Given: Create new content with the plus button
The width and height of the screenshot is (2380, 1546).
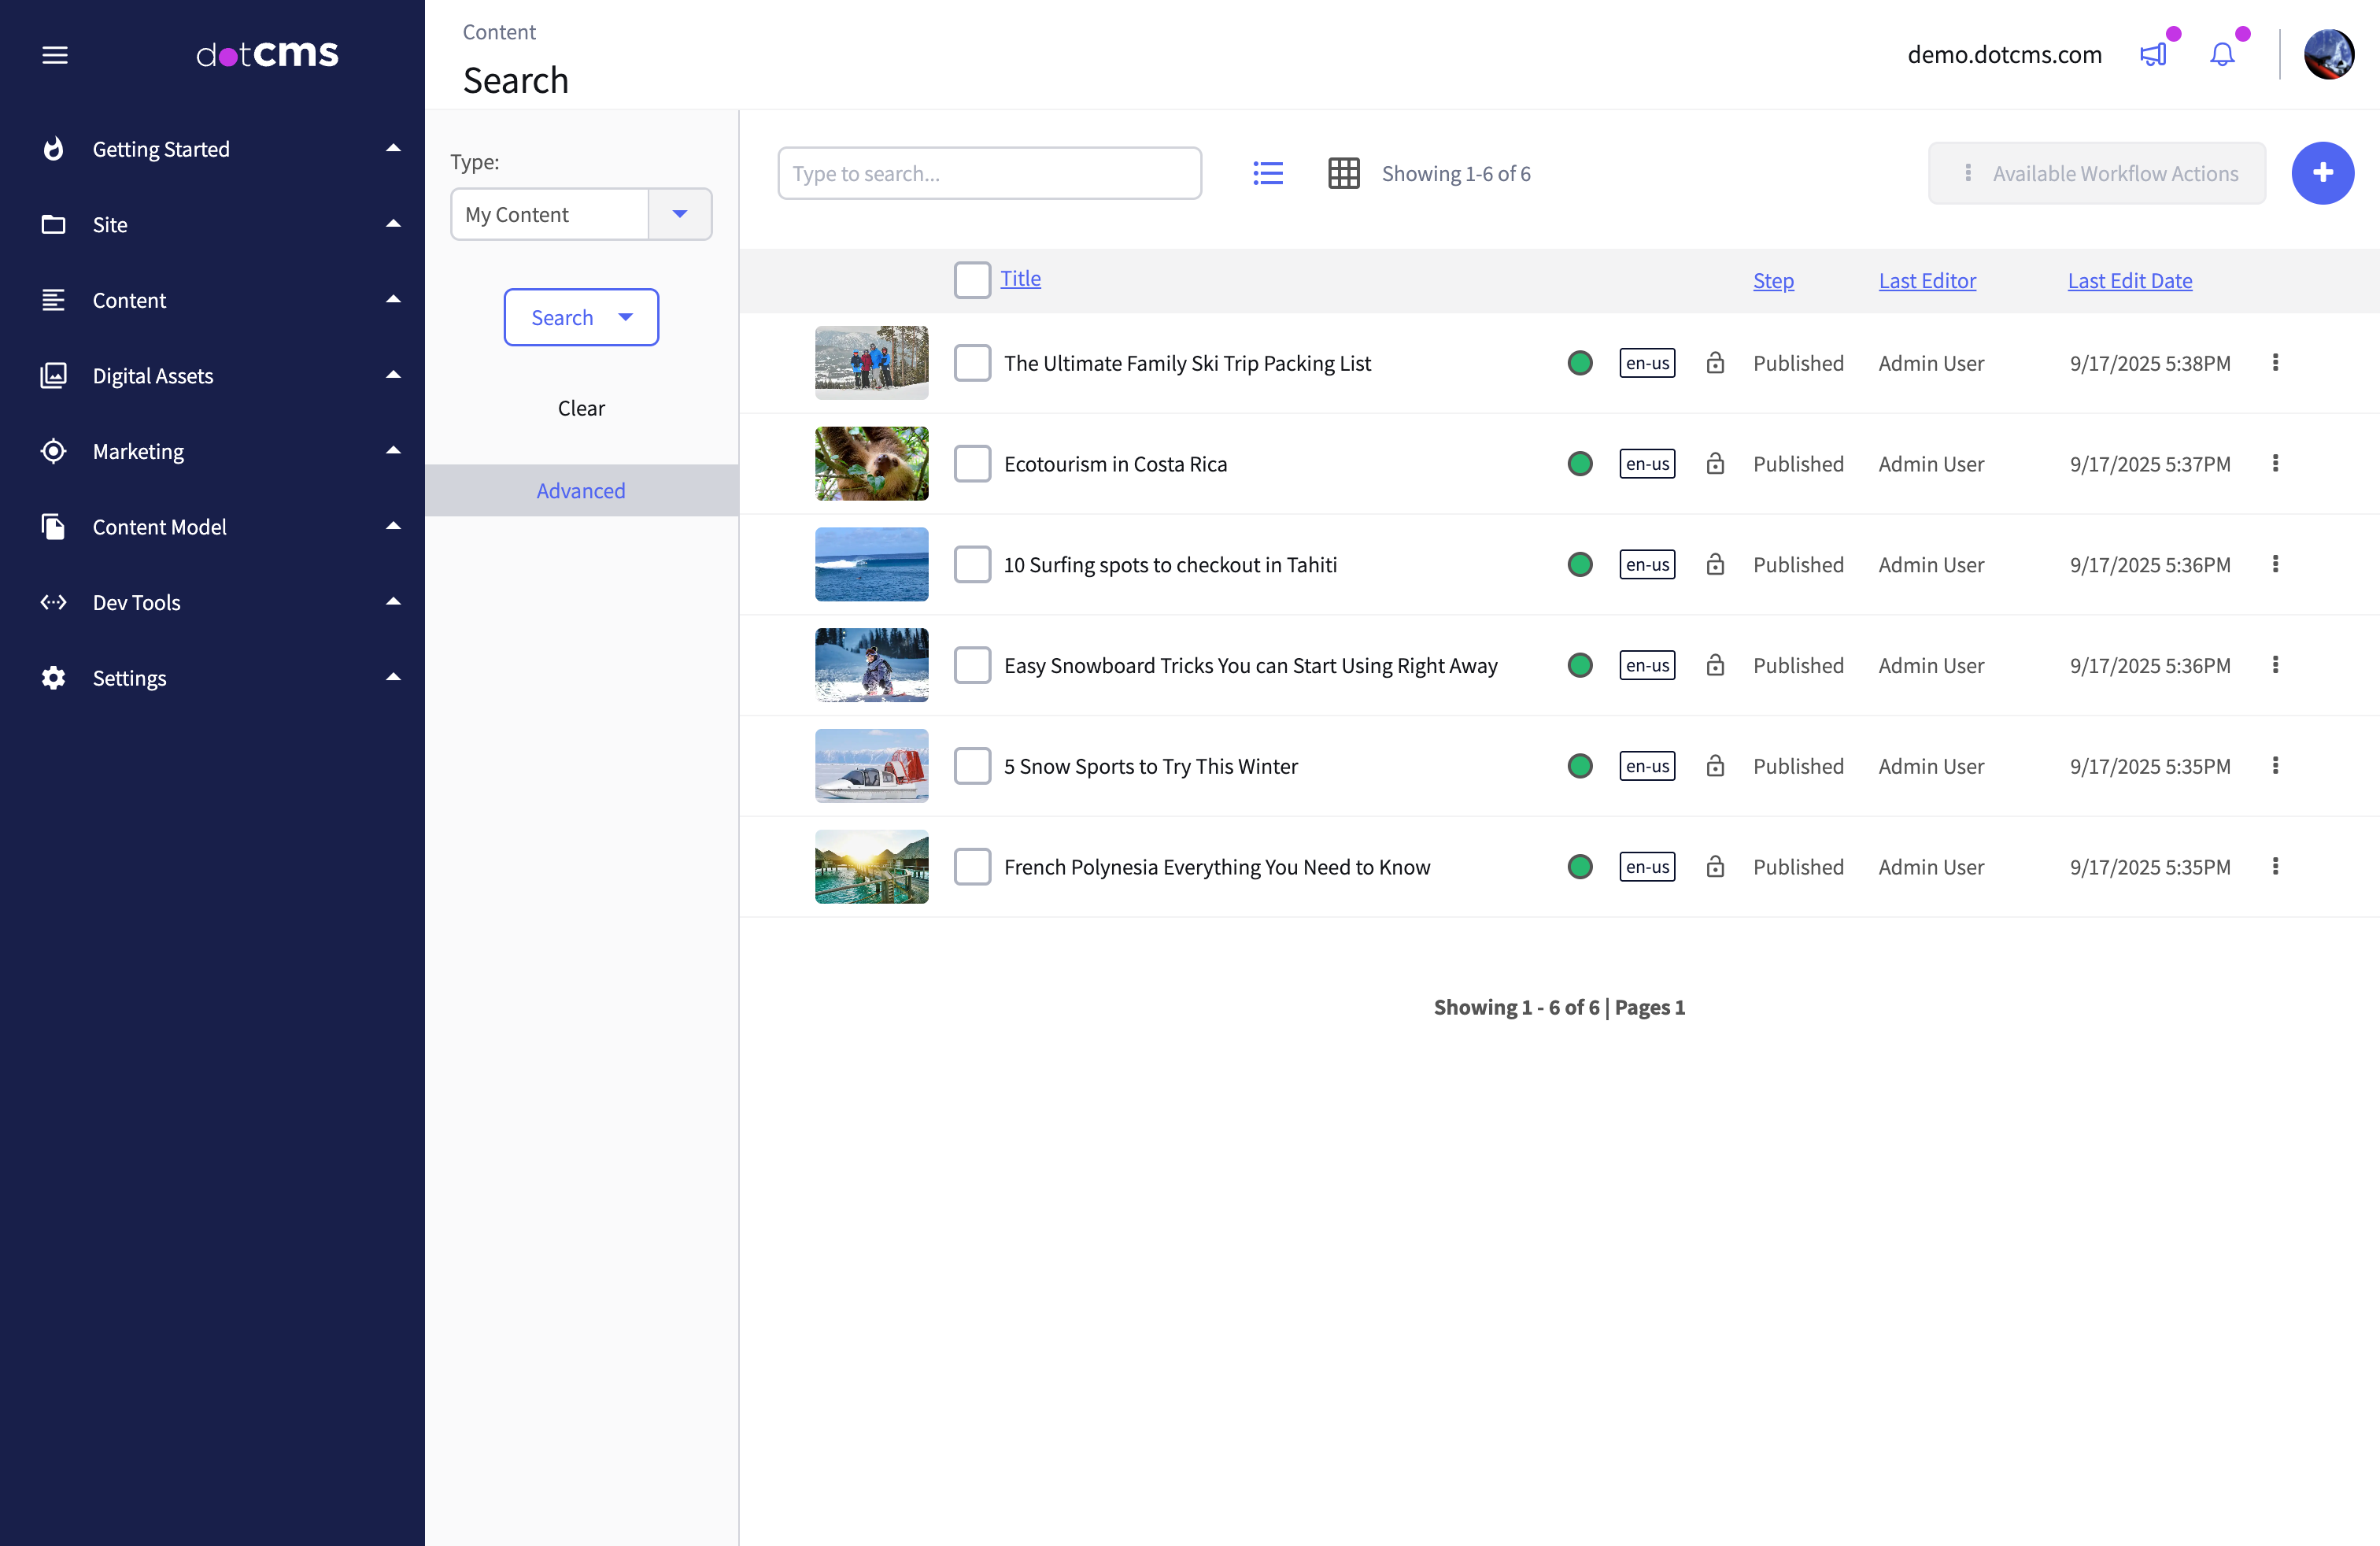Looking at the screenshot, I should (x=2323, y=172).
